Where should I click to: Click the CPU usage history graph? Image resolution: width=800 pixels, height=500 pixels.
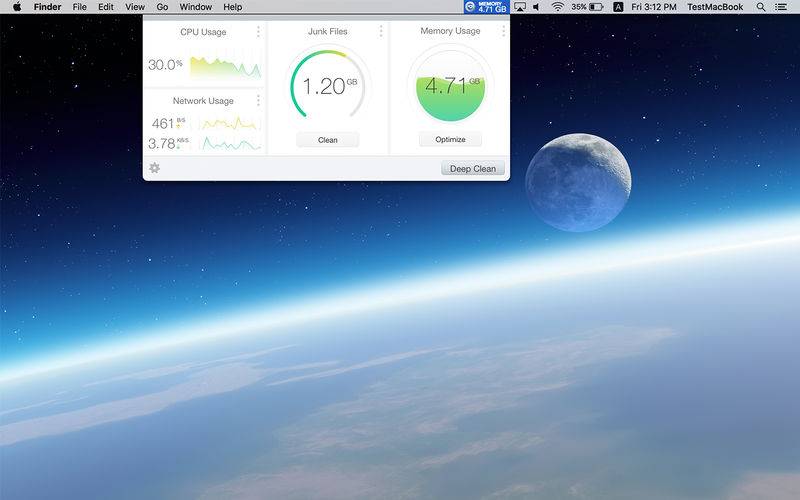coord(226,67)
